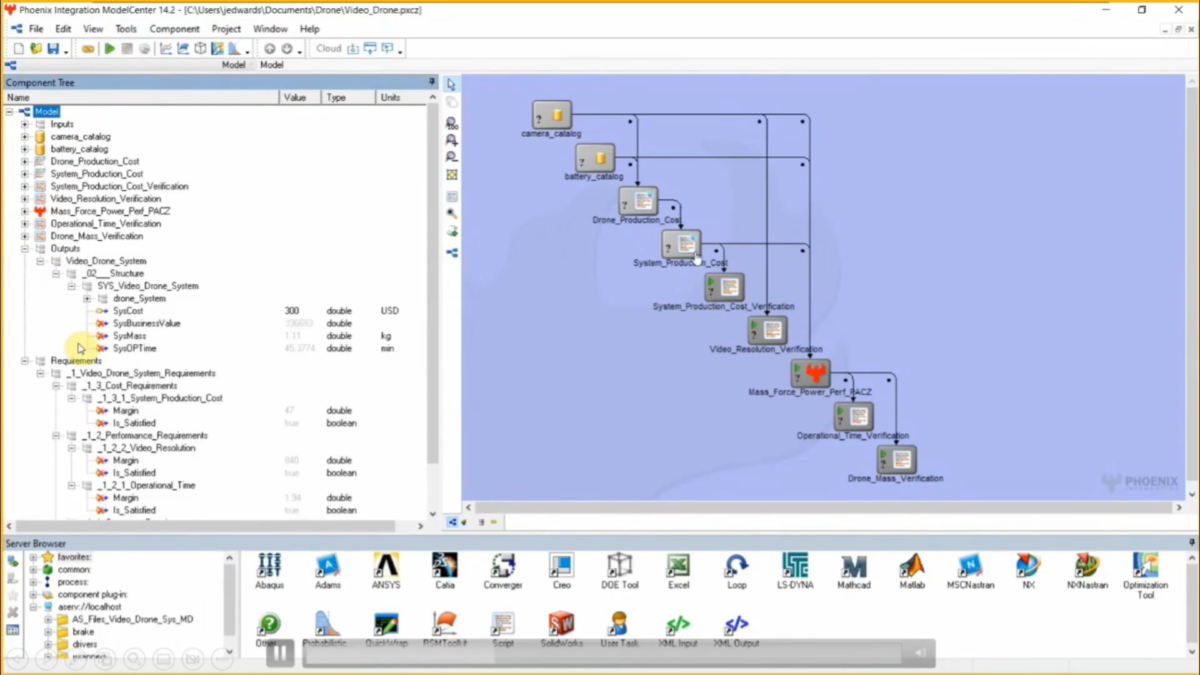The width and height of the screenshot is (1200, 675).
Task: Click the LS-DYNA component icon
Action: (x=795, y=572)
